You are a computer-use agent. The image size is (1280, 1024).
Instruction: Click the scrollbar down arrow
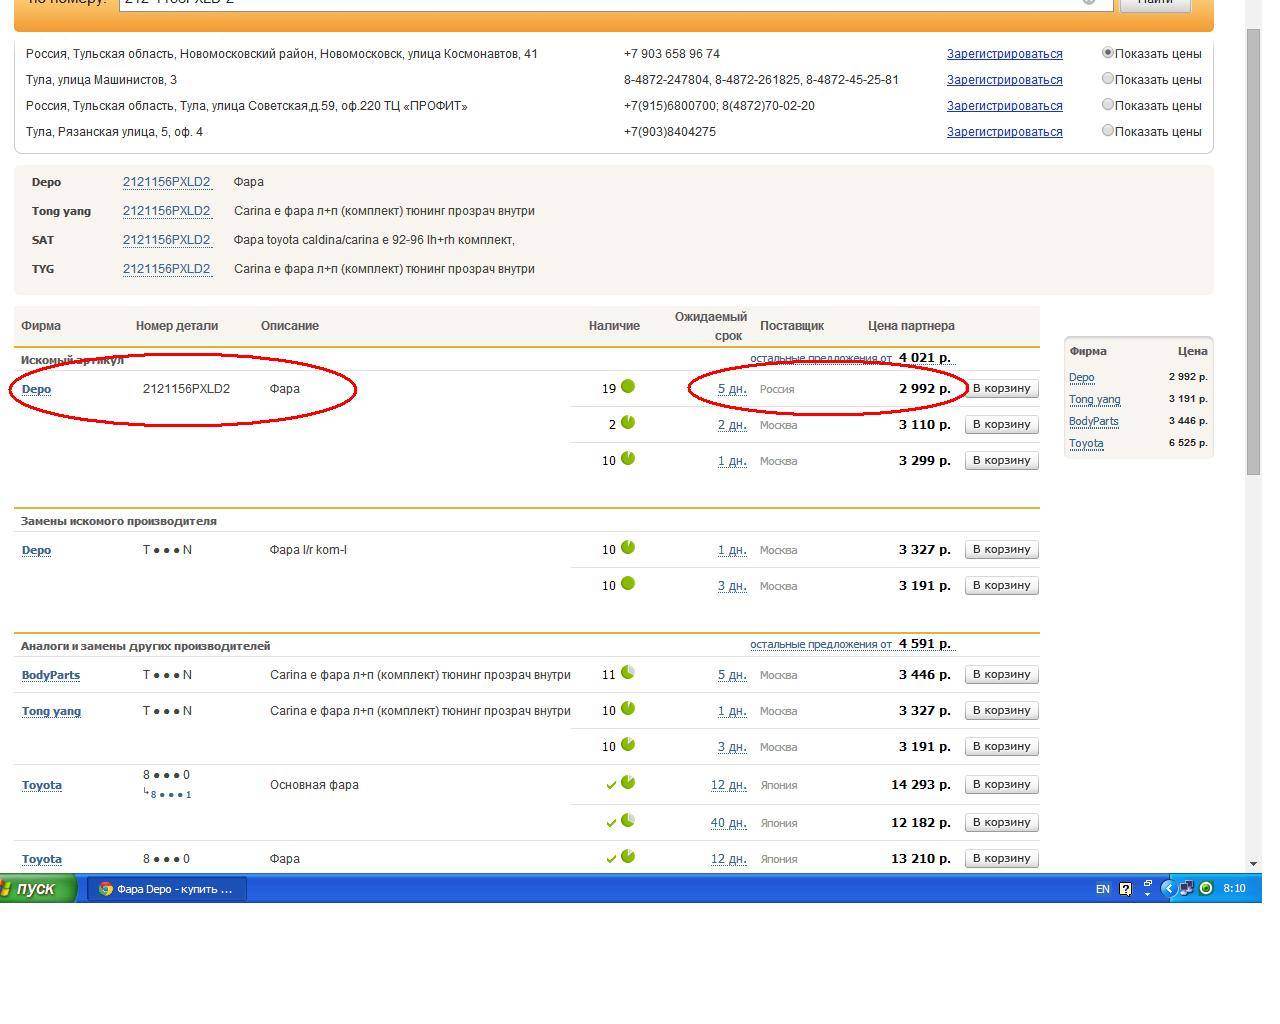click(x=1253, y=863)
